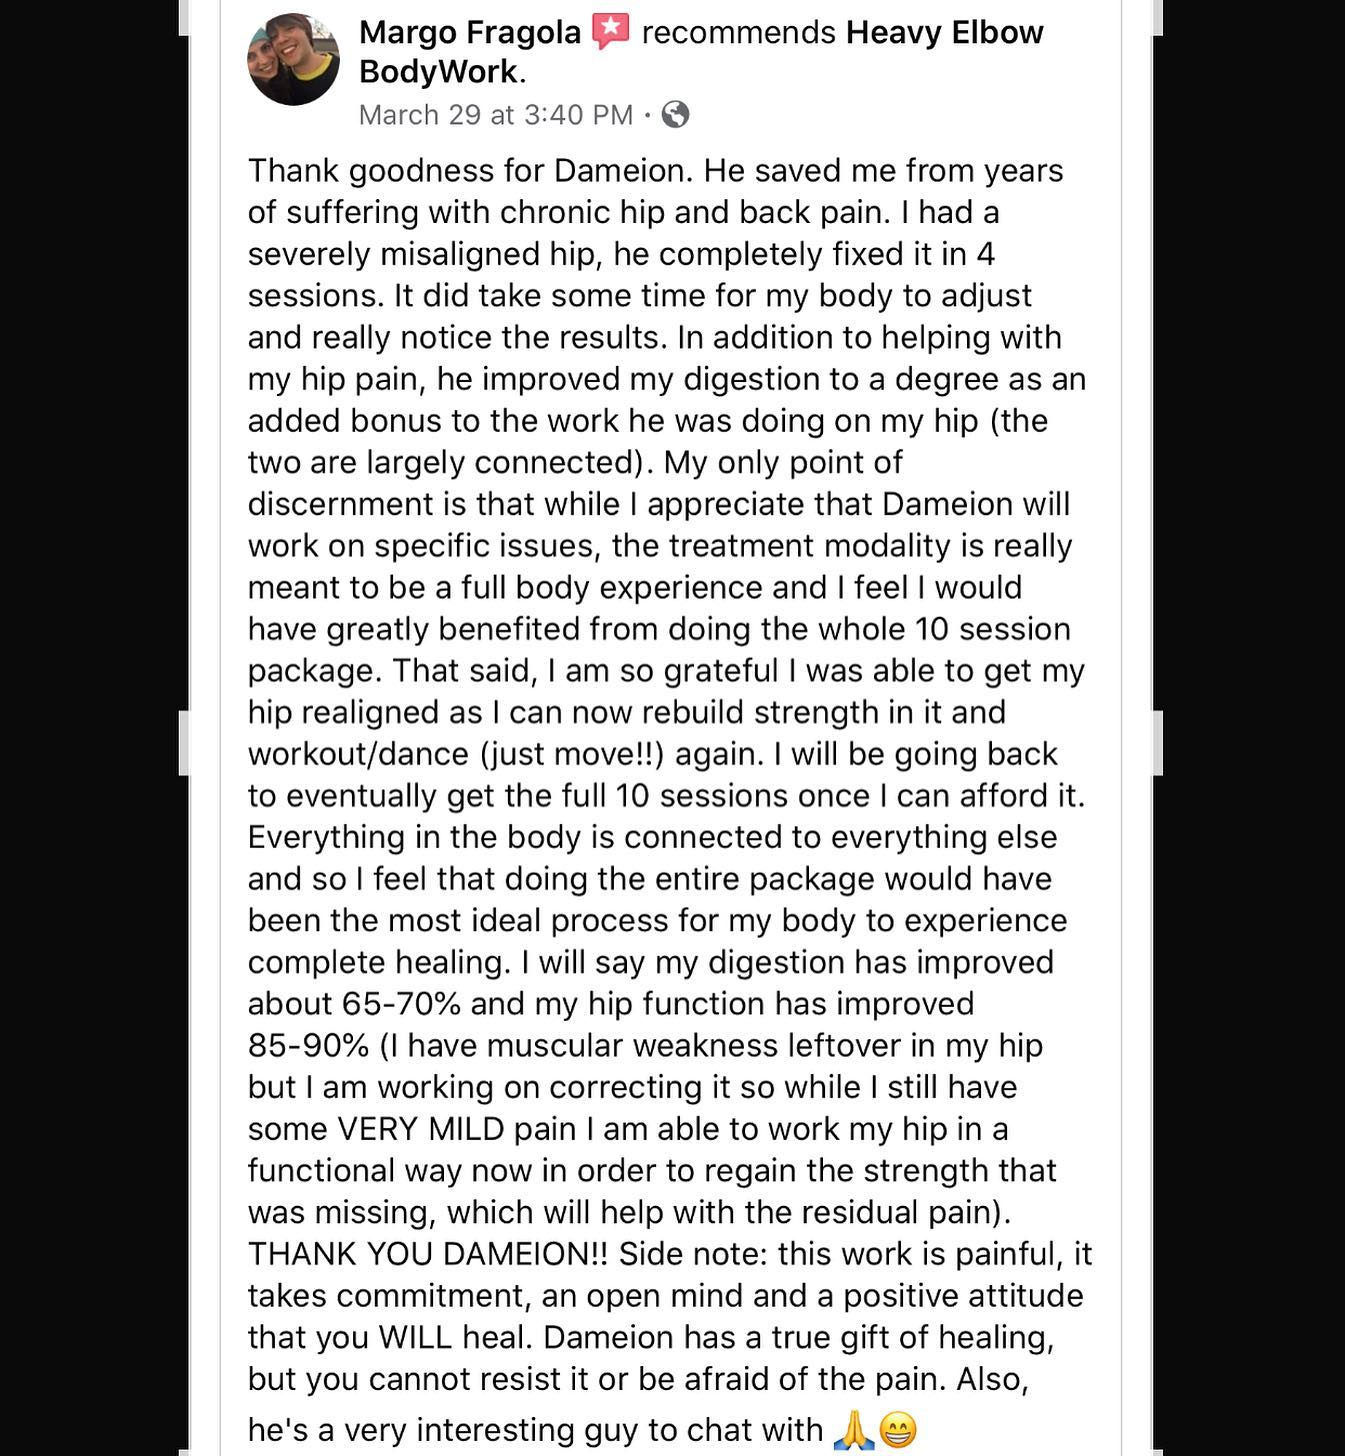Screen dimensions: 1345x1456
Task: Click the "Thank goodness for Dameion" opening sentence
Action: (x=470, y=170)
